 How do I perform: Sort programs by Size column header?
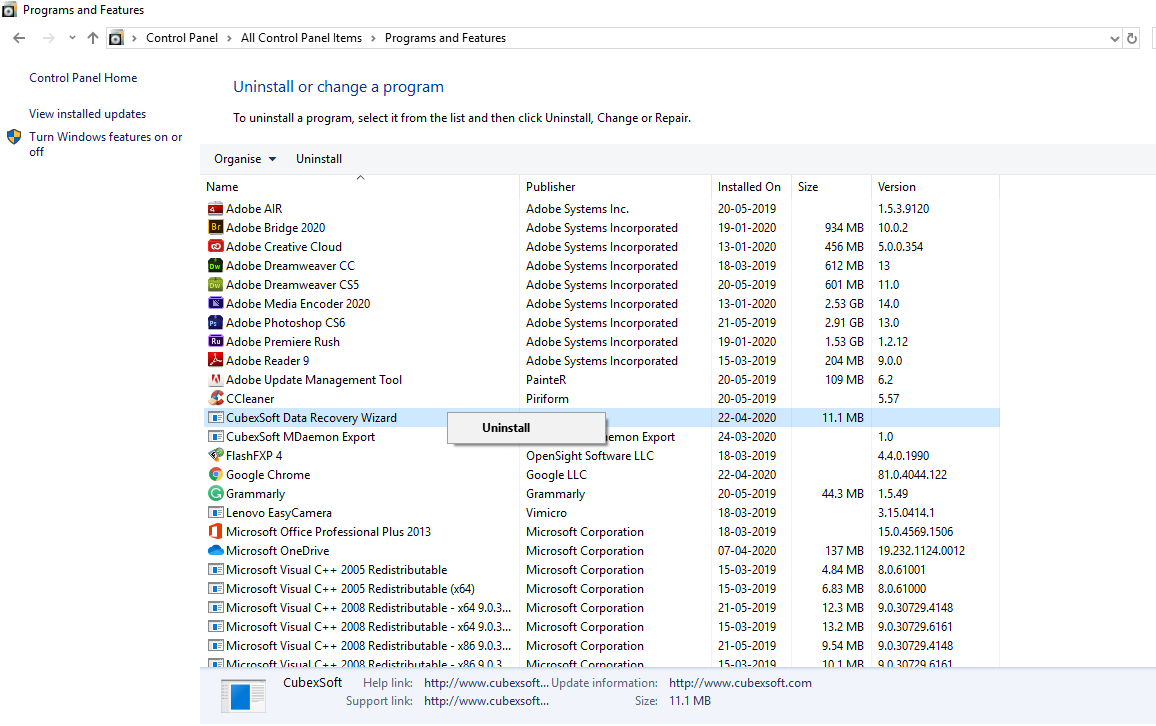pos(808,187)
